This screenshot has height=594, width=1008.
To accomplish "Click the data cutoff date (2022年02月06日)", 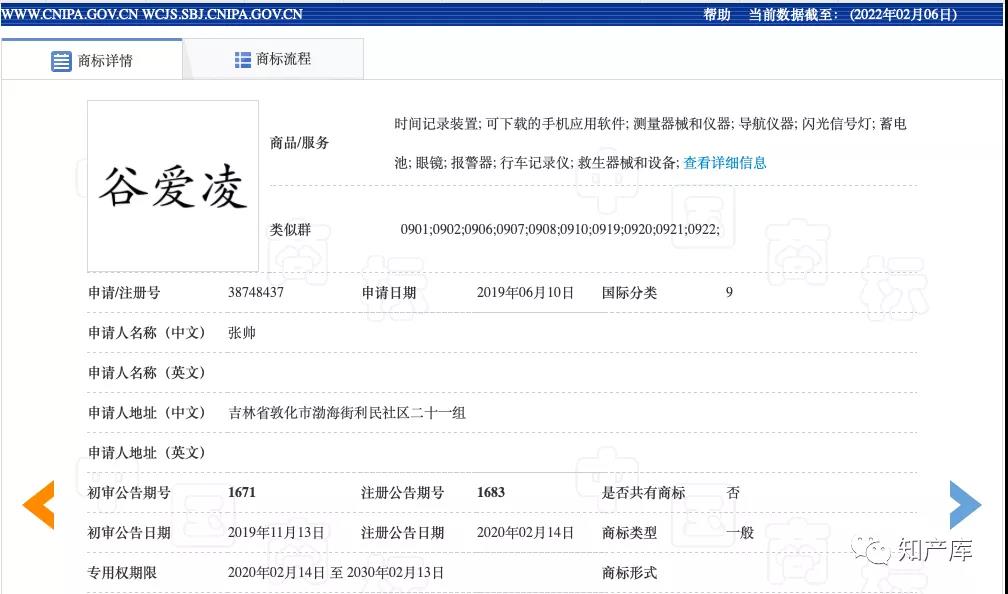I will tap(903, 14).
